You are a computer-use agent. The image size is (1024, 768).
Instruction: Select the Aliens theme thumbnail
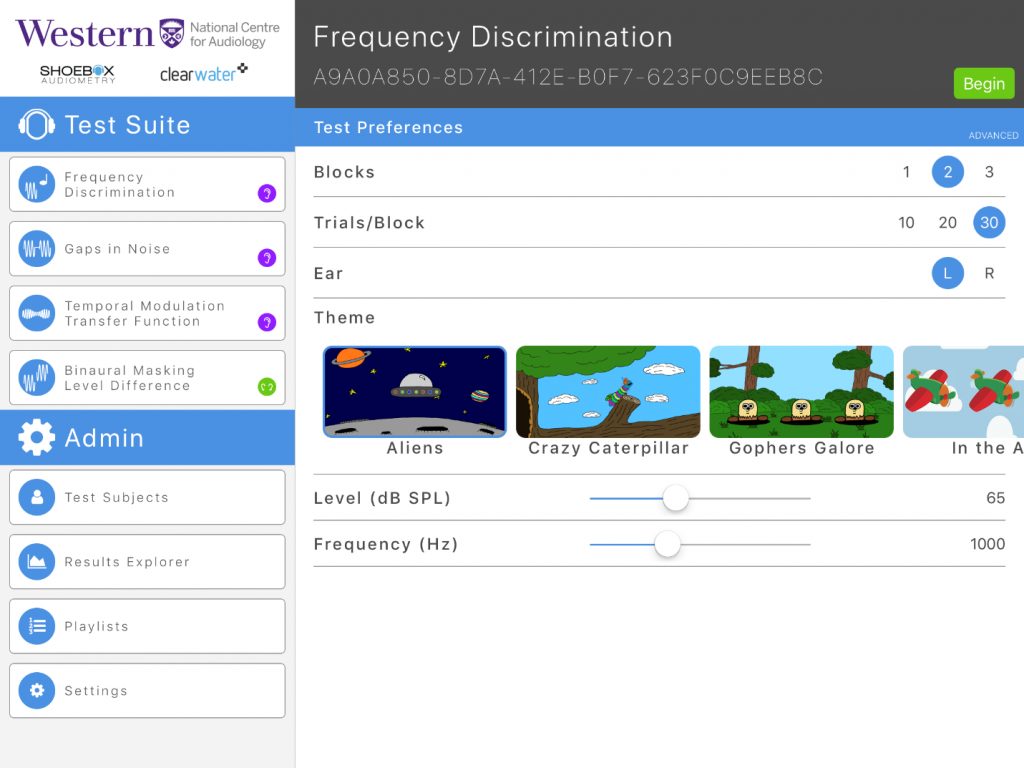(415, 392)
